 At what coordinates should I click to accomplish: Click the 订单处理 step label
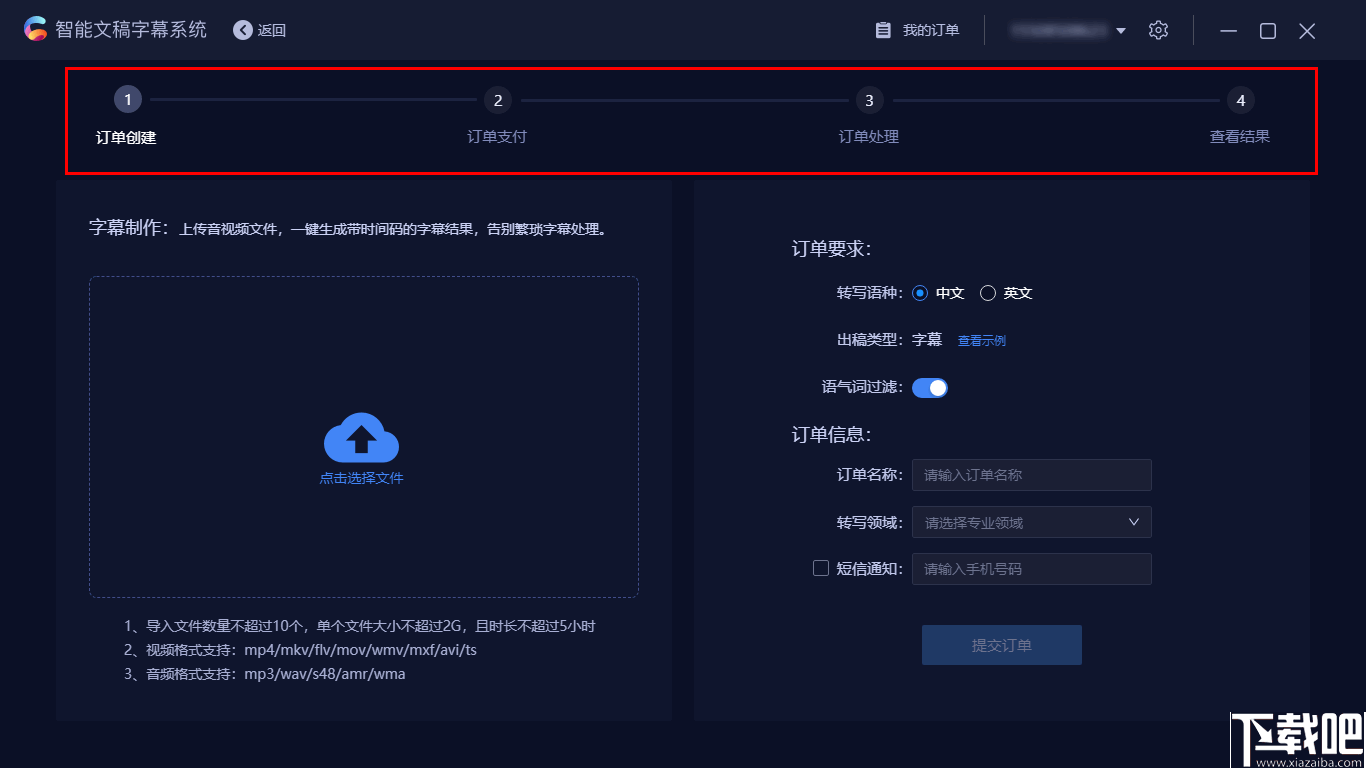868,136
